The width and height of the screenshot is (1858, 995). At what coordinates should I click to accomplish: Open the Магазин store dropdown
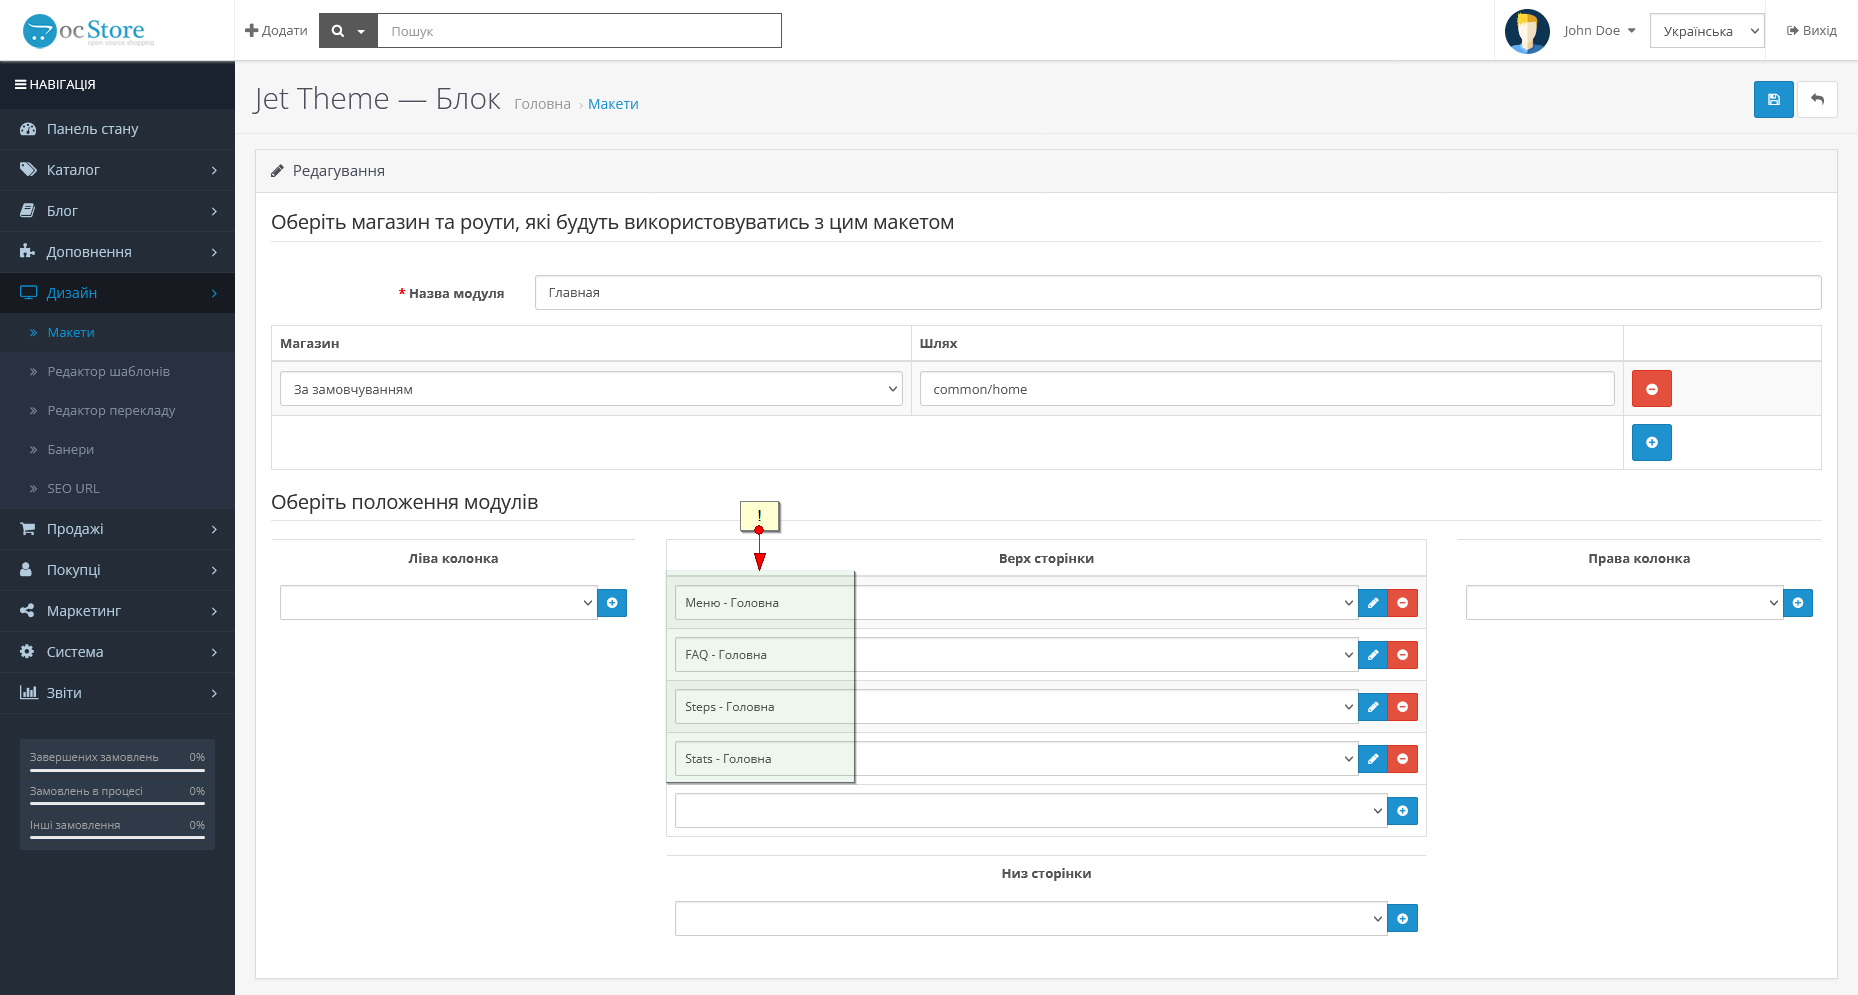(x=591, y=389)
